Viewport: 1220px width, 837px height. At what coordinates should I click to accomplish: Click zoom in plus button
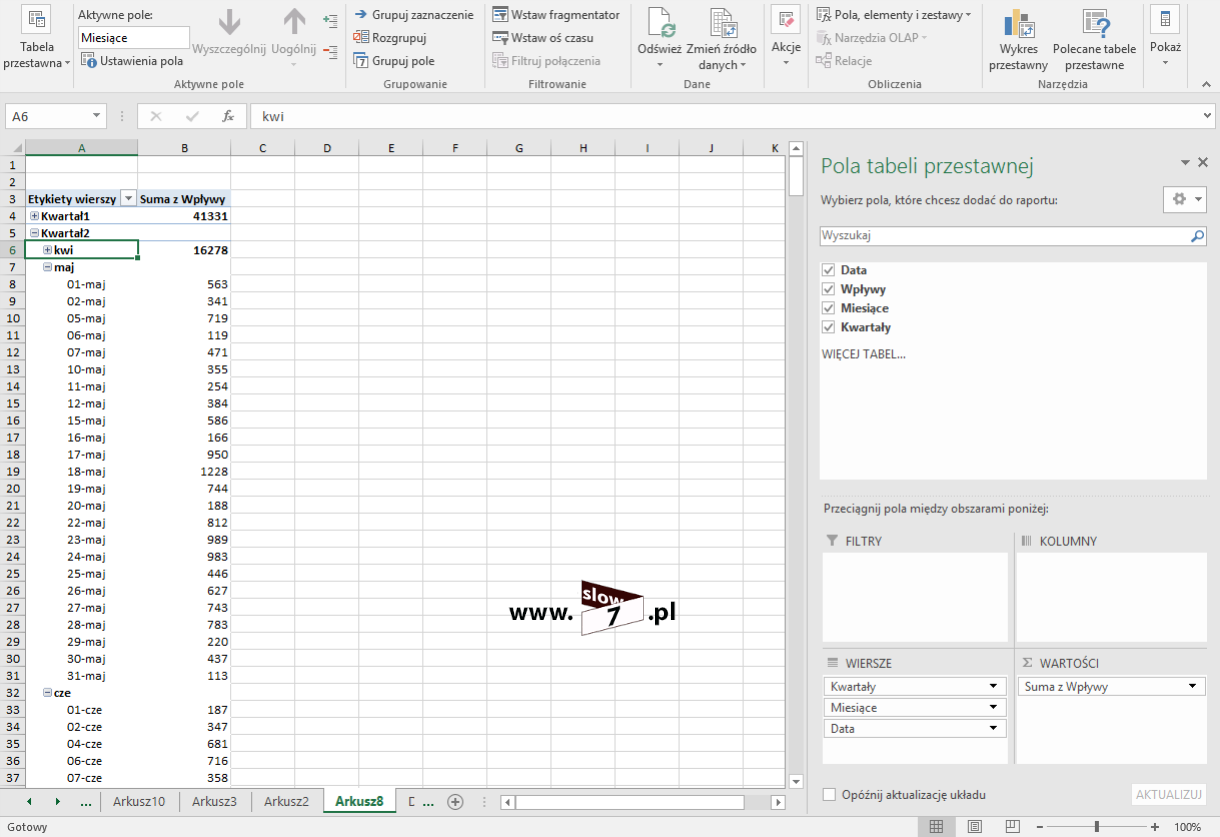pyautogui.click(x=1155, y=827)
